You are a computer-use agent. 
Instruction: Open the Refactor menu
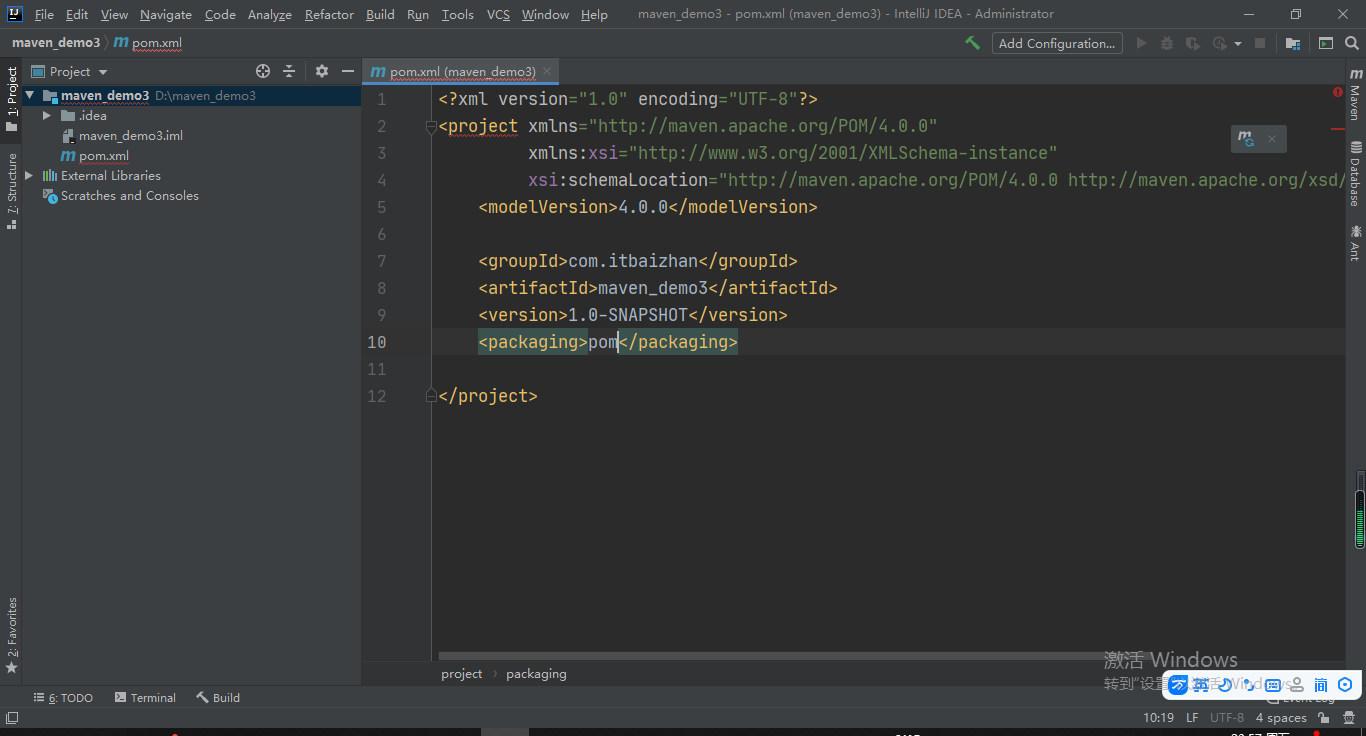pyautogui.click(x=329, y=14)
